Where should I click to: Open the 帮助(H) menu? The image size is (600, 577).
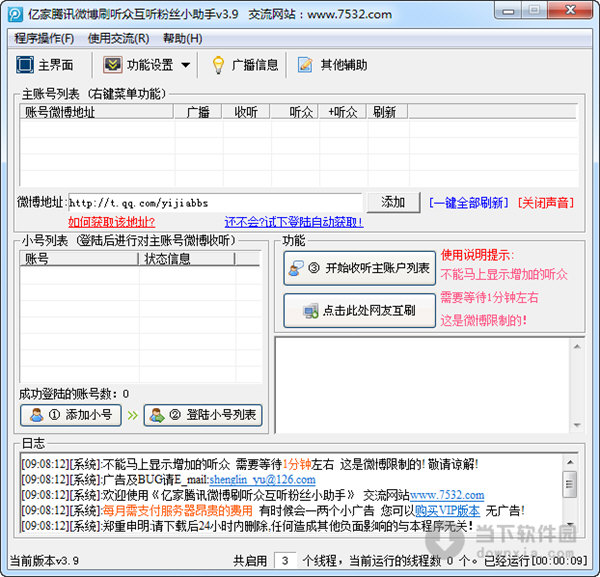point(181,39)
